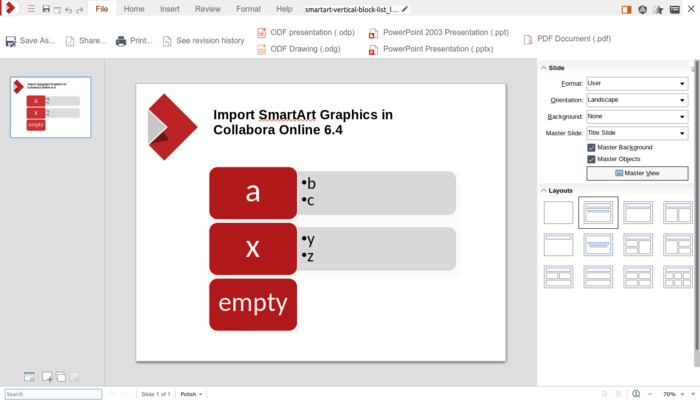The height and width of the screenshot is (402, 700).
Task: Select the blank slide layout
Action: 558,213
